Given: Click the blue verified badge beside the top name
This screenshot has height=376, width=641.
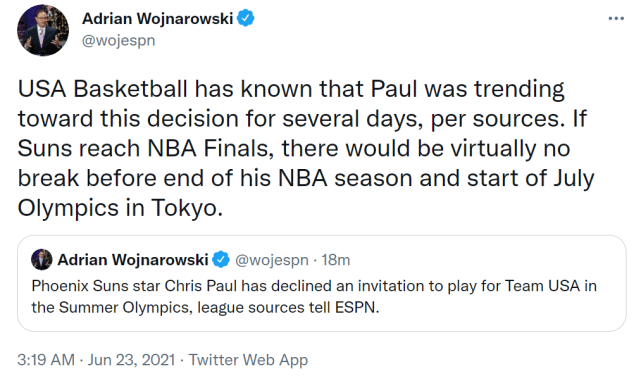Looking at the screenshot, I should coord(246,18).
